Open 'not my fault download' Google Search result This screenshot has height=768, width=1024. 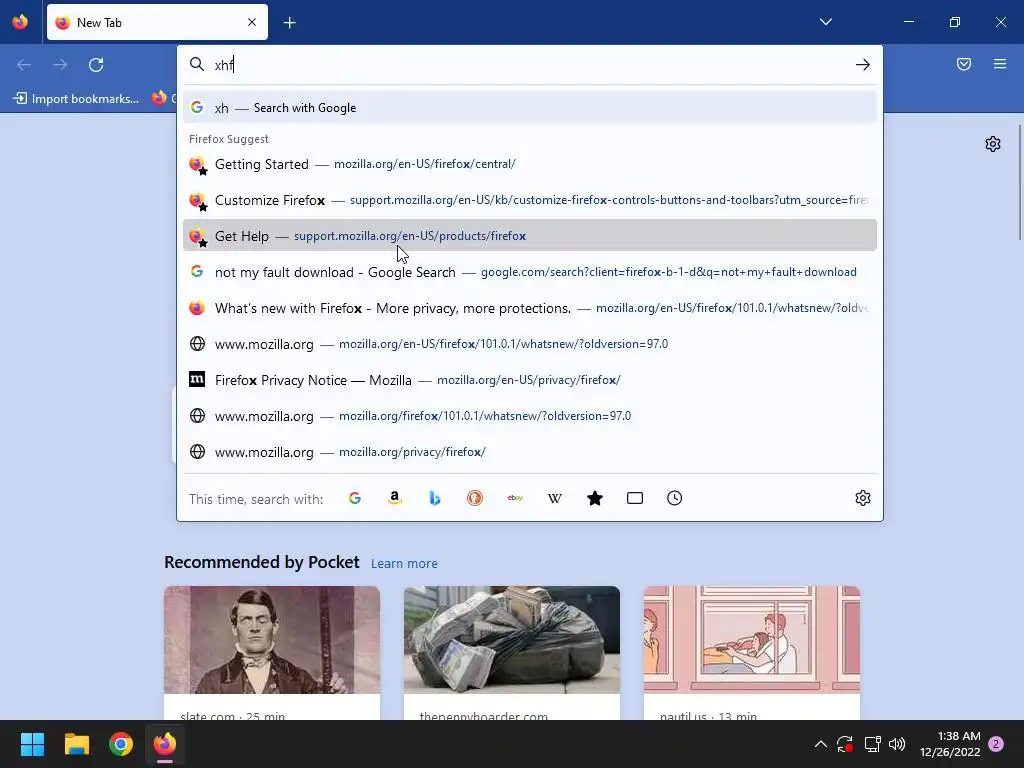coord(530,272)
